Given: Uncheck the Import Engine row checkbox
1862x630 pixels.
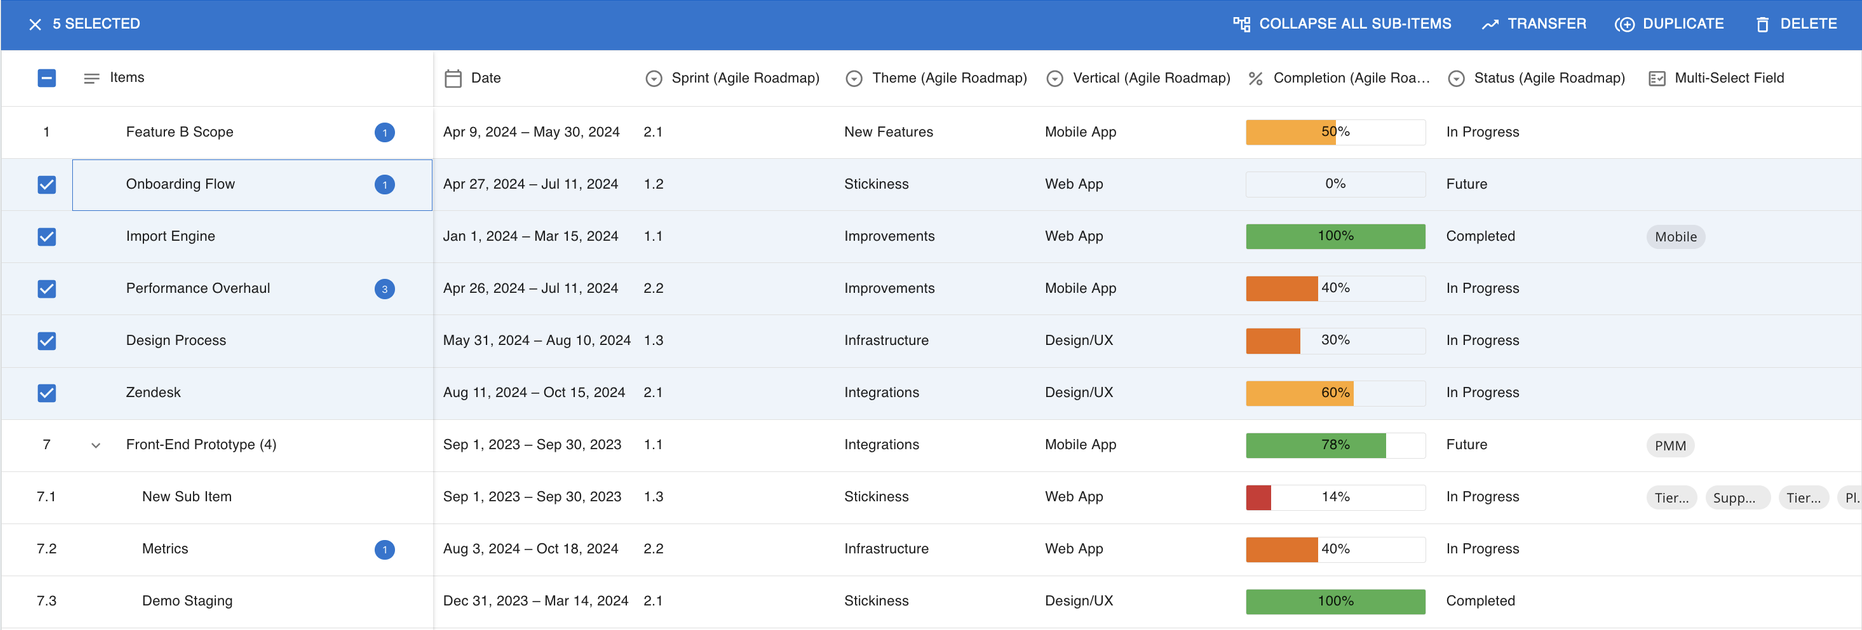Looking at the screenshot, I should [47, 237].
